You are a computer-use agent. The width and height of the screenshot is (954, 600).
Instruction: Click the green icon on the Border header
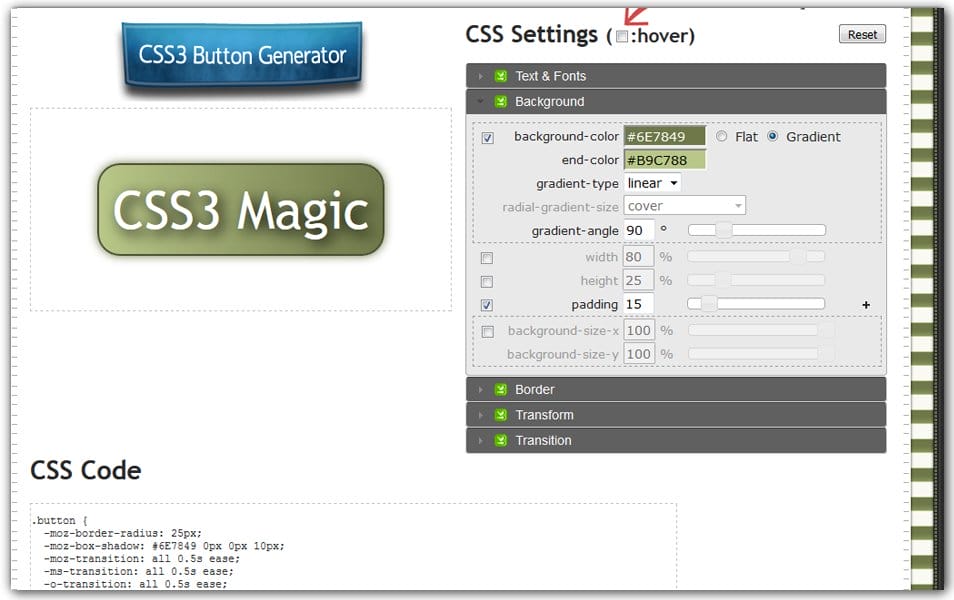coord(502,389)
